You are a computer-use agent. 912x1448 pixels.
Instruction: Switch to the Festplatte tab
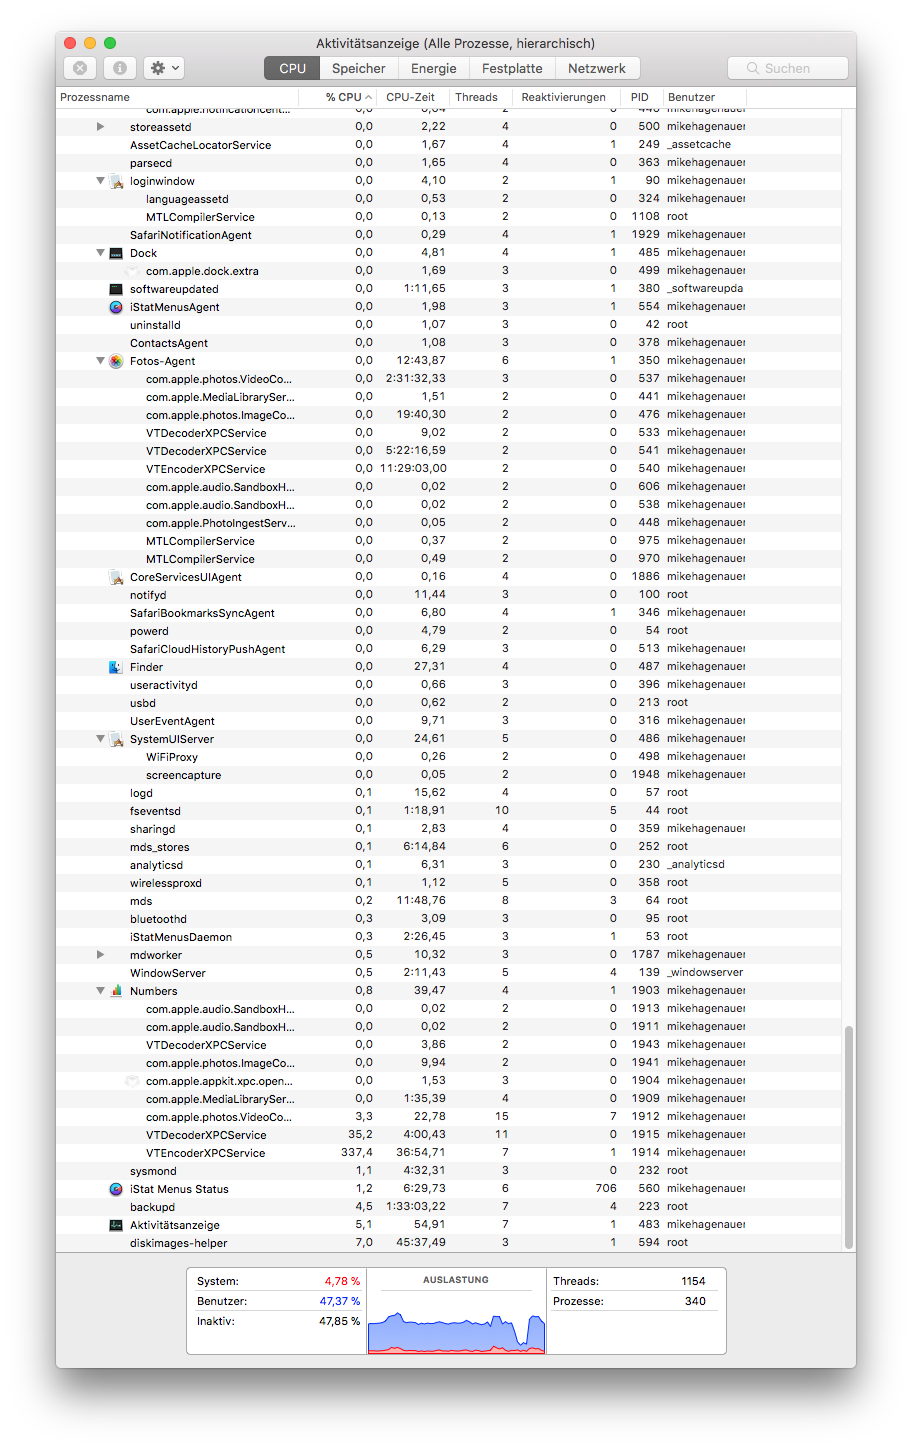[512, 68]
